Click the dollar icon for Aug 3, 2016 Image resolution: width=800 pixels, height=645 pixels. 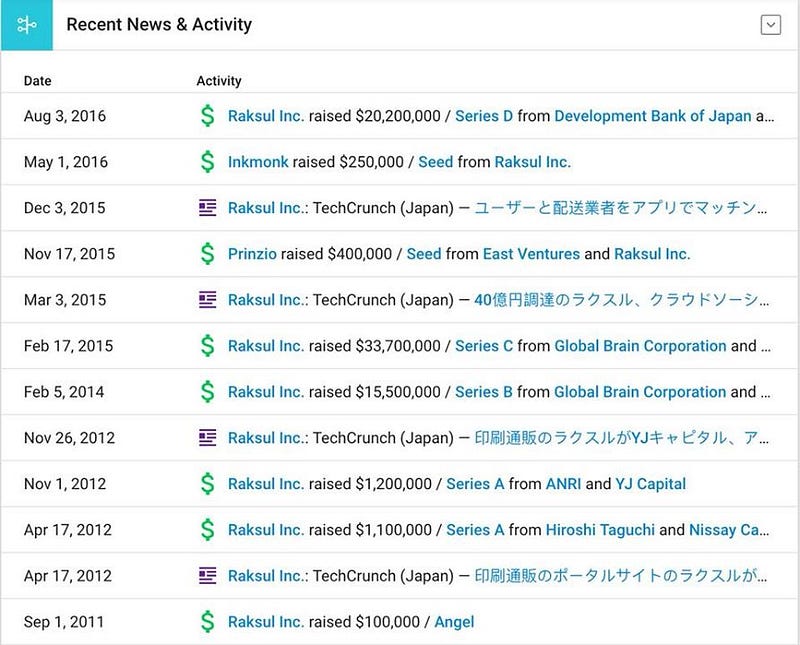(x=207, y=116)
